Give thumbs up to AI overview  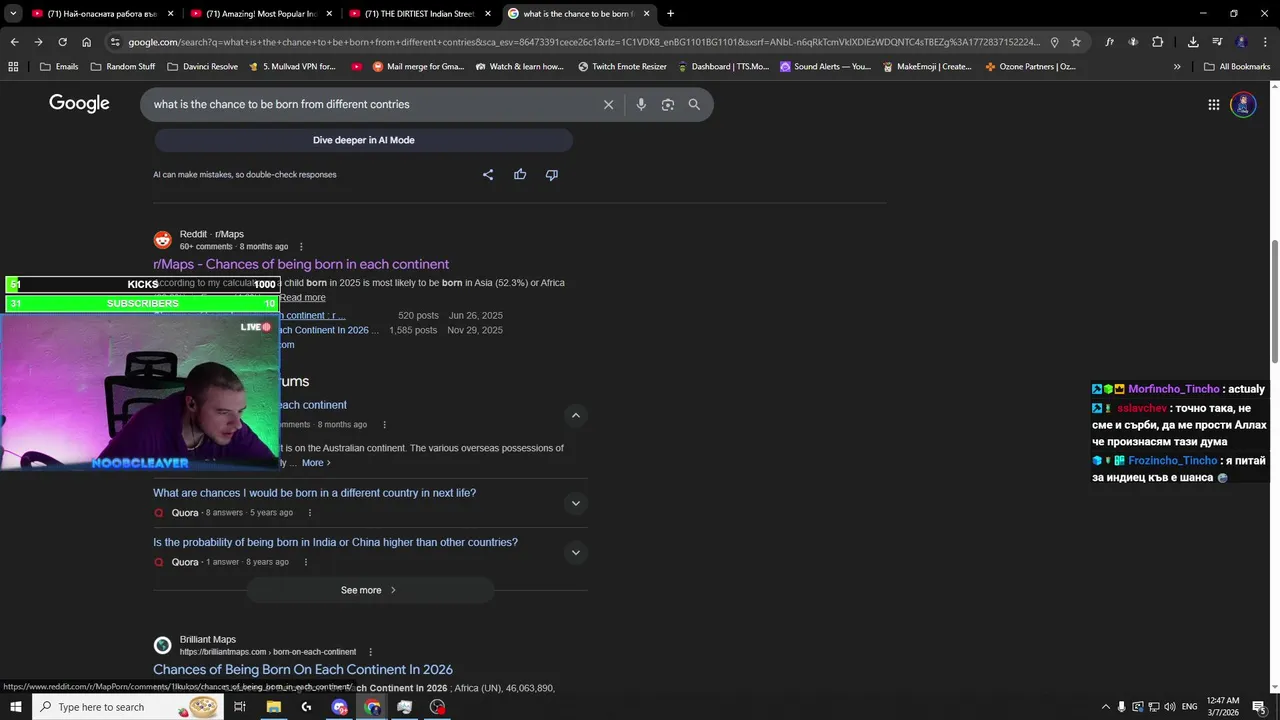(x=520, y=174)
